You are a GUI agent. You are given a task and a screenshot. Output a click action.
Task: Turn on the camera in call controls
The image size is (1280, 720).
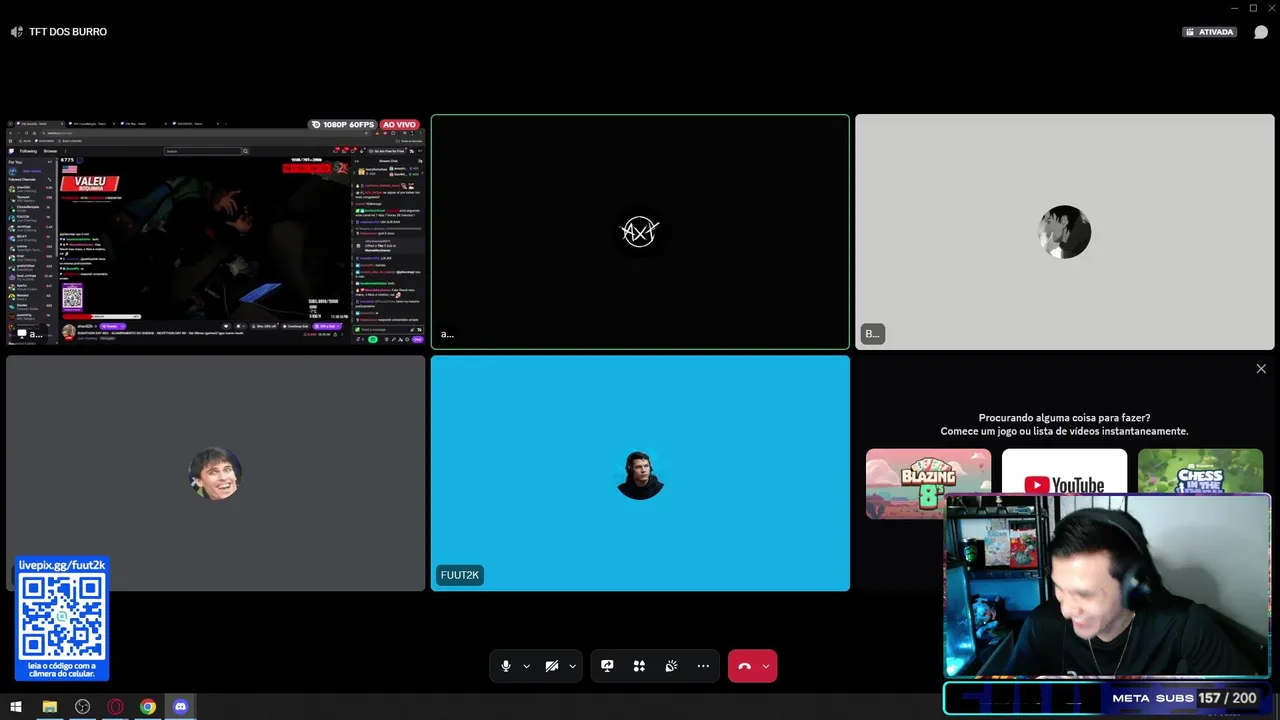(x=552, y=666)
